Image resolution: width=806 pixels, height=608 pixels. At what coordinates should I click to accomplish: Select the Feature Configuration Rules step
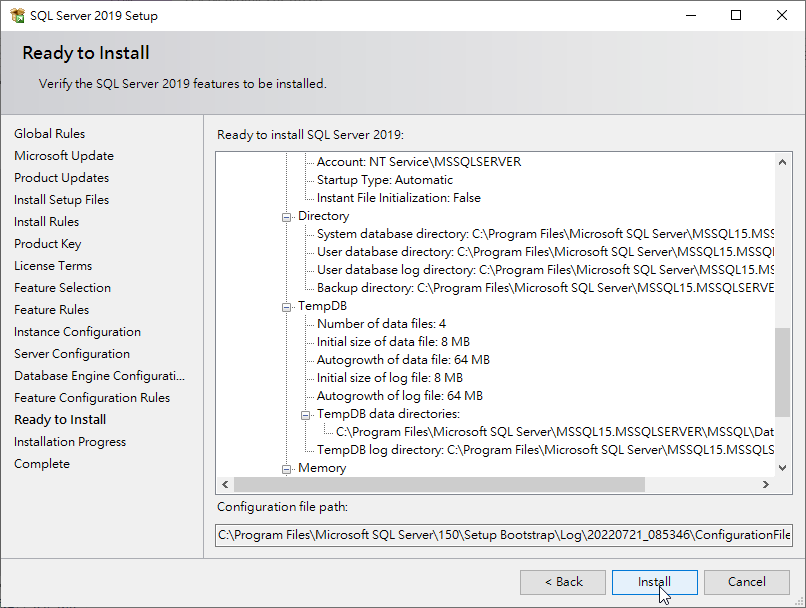click(x=92, y=398)
